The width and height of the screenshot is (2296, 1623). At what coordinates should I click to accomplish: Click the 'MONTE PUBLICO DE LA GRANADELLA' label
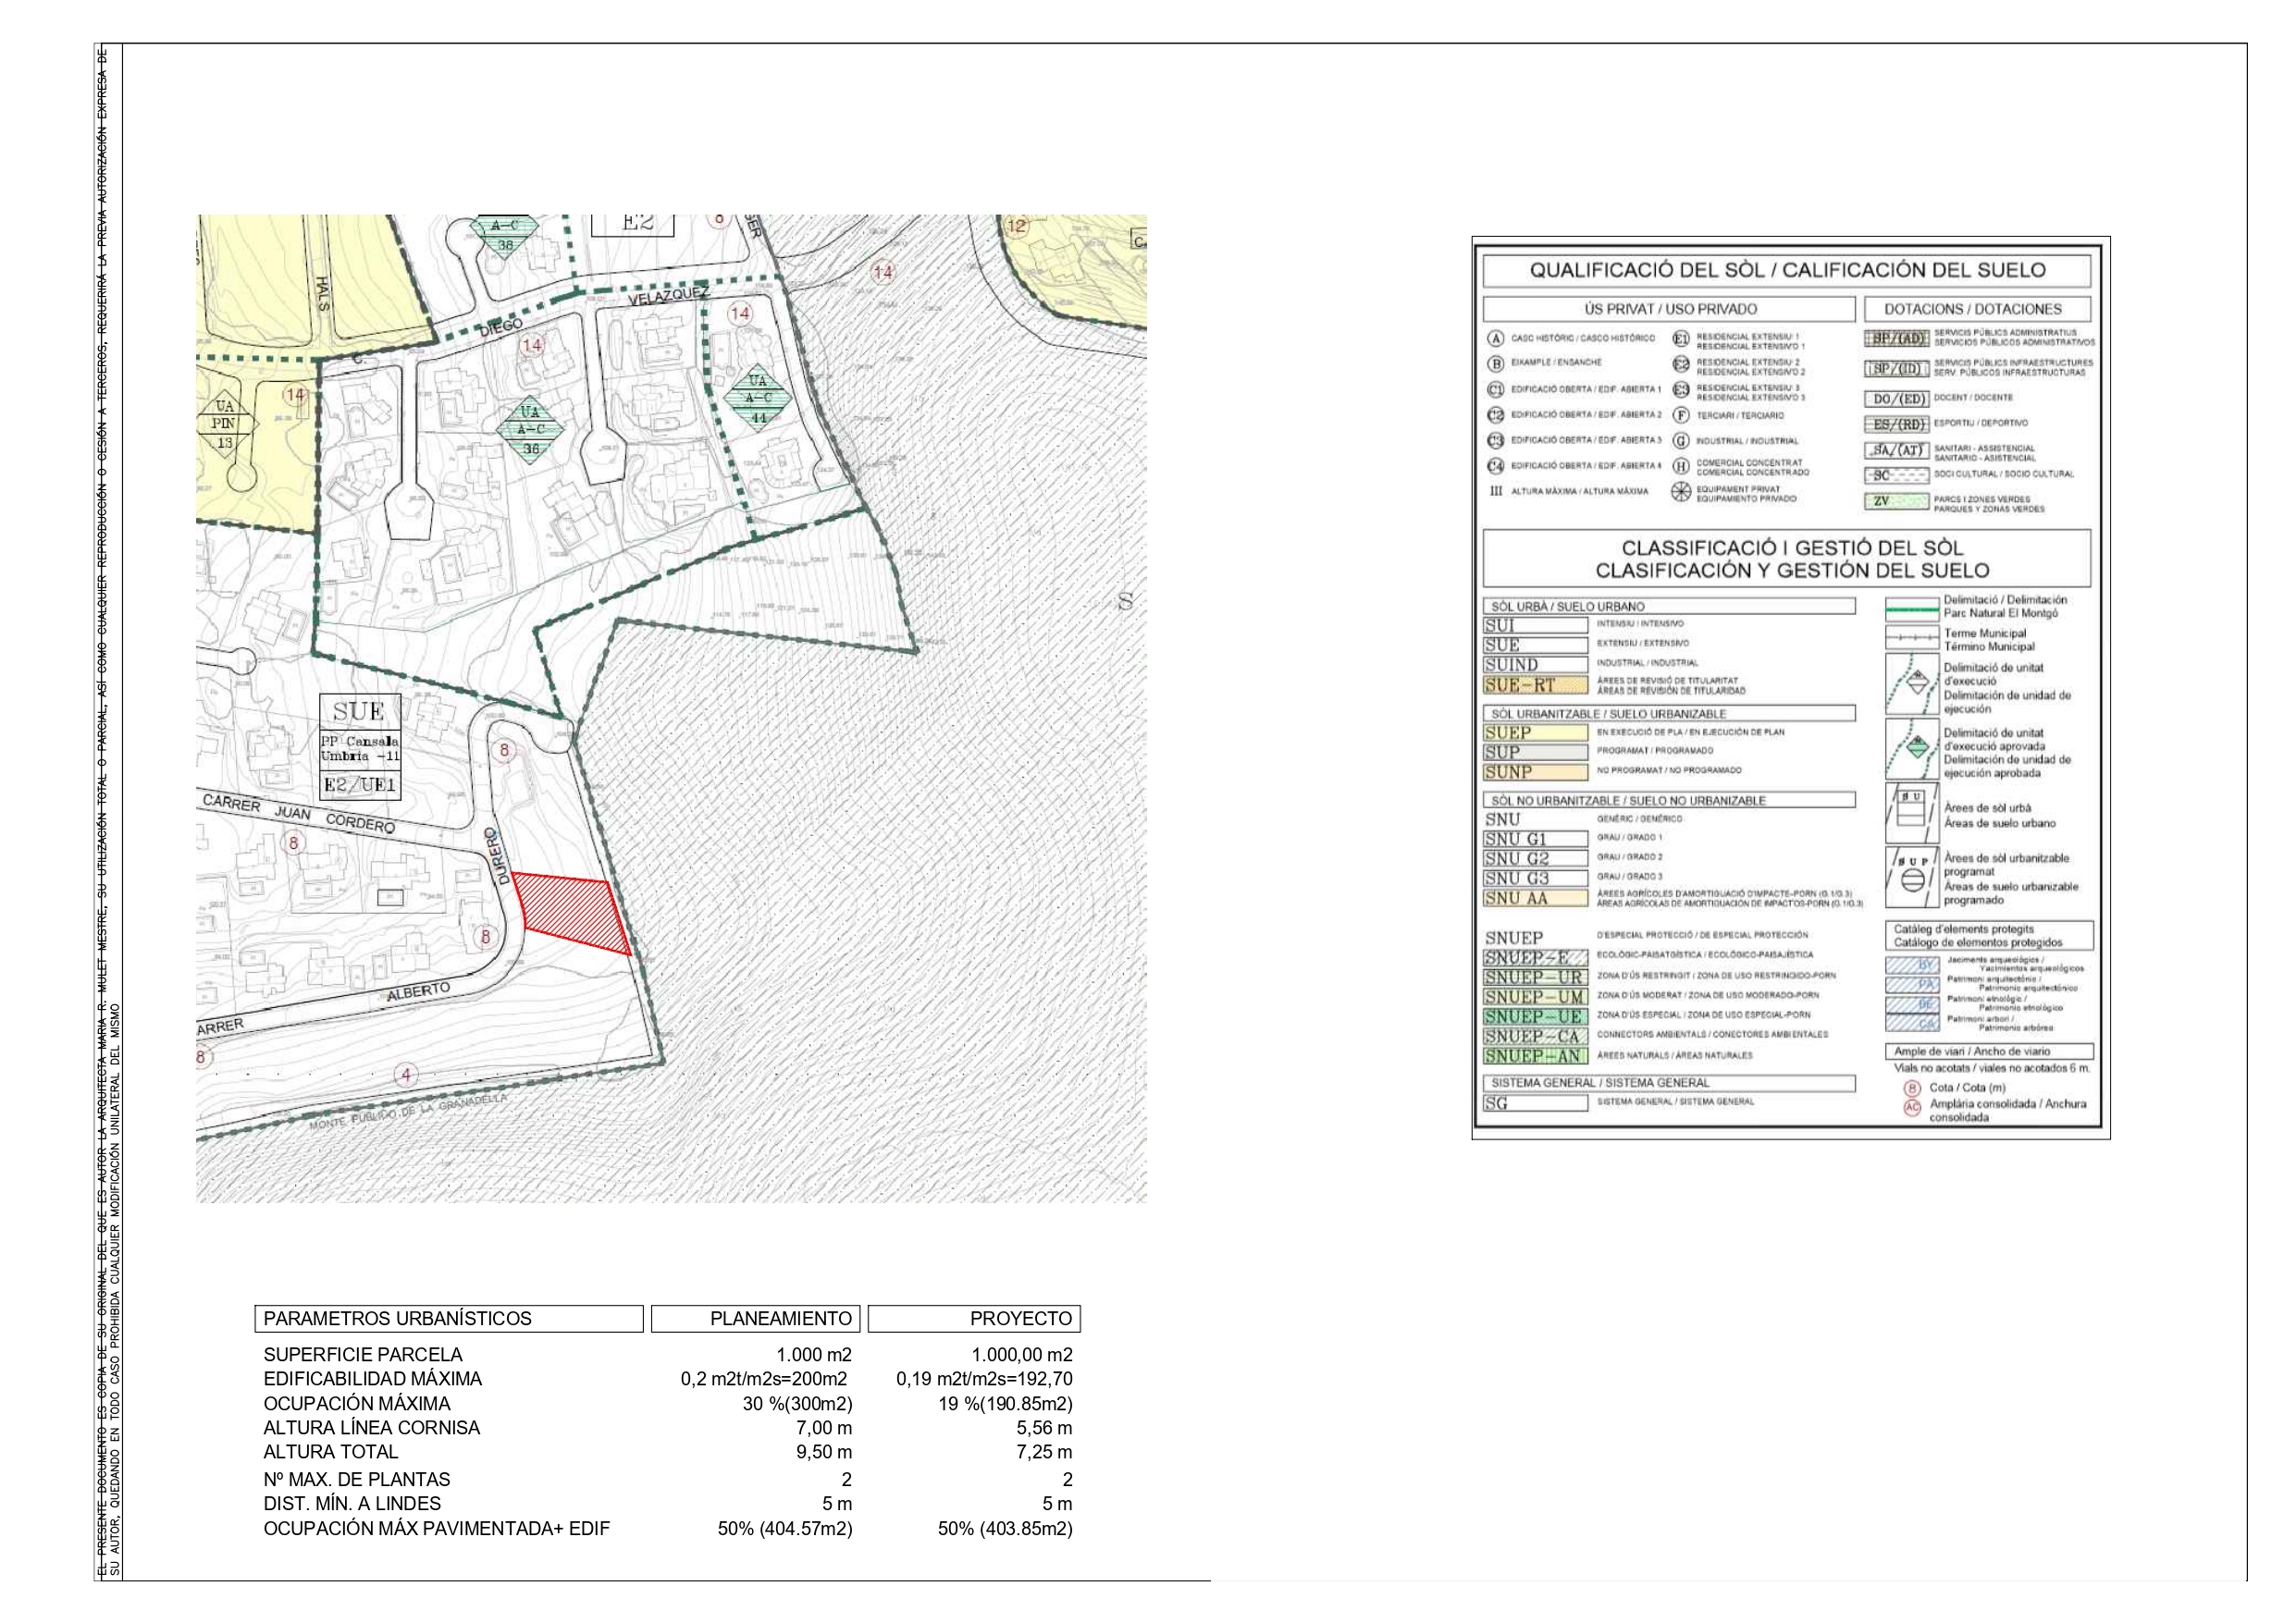click(408, 1112)
